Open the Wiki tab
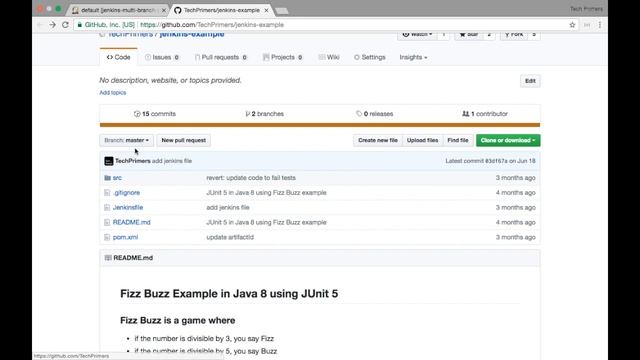This screenshot has height=360, width=640. coord(329,57)
